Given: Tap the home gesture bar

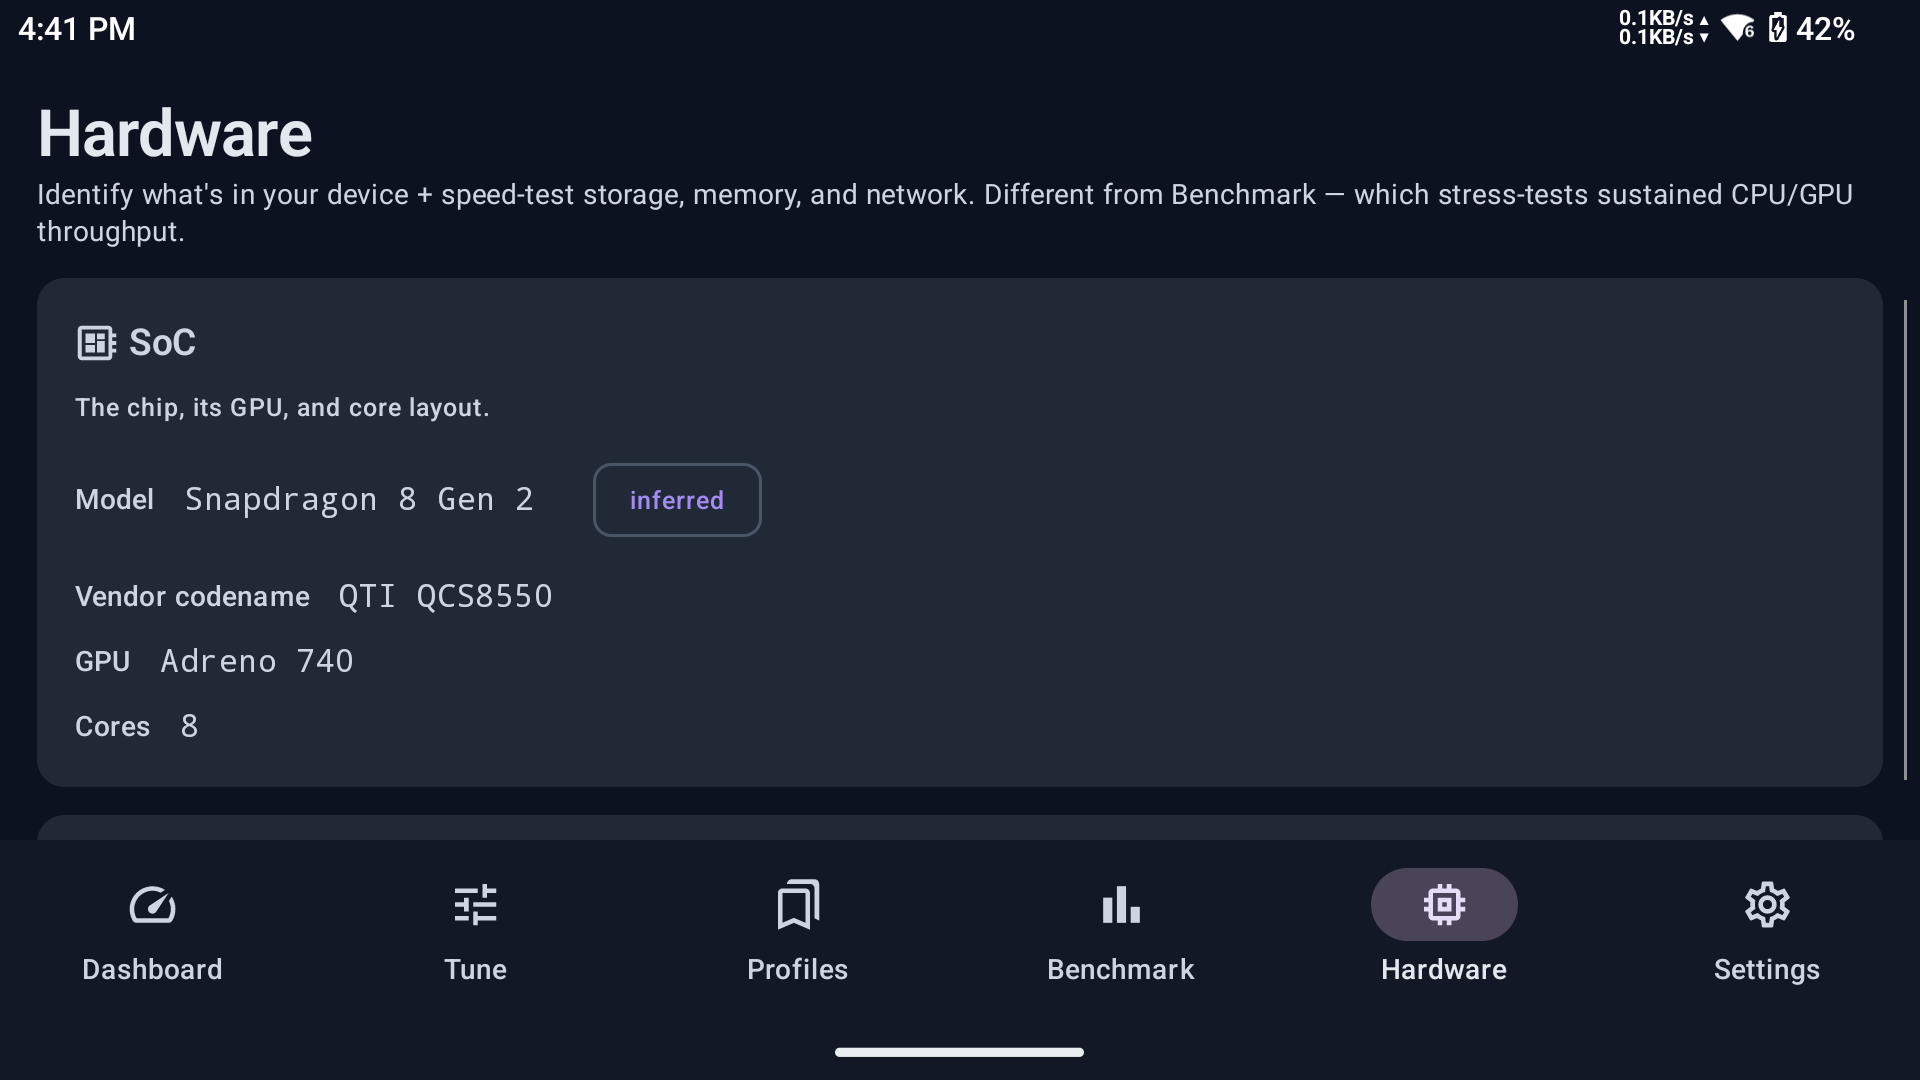Looking at the screenshot, I should pyautogui.click(x=959, y=1052).
